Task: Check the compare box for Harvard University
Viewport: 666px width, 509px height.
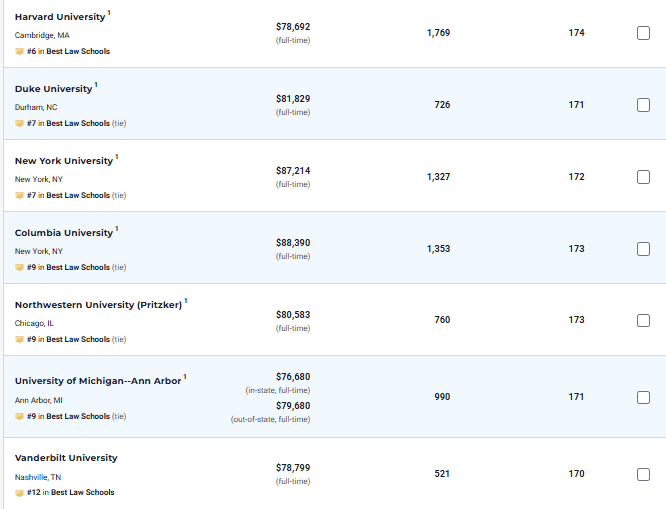Action: coord(644,33)
